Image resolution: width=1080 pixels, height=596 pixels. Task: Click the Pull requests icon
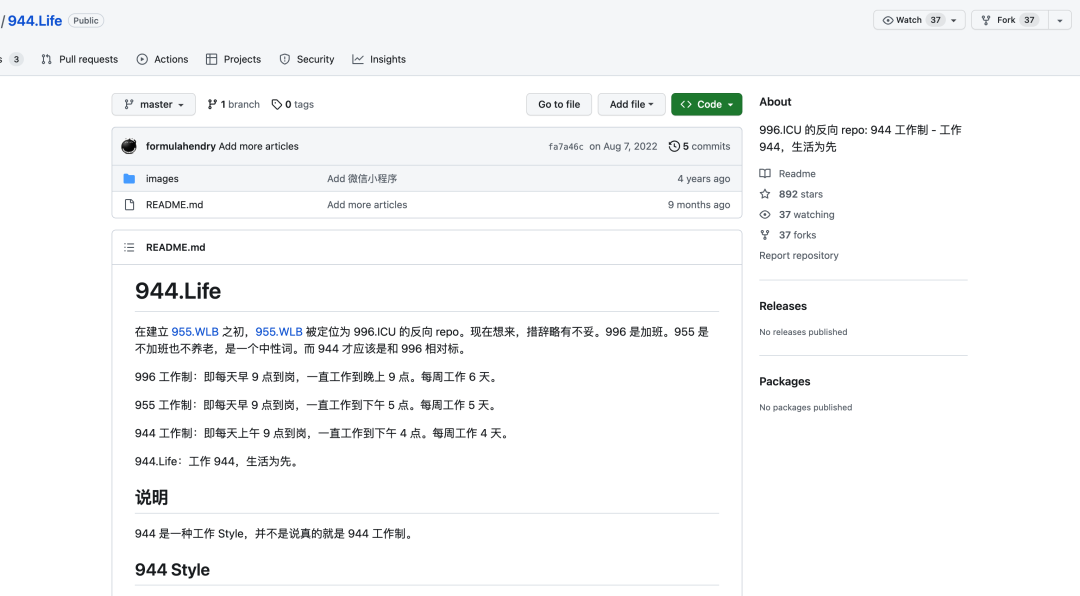click(46, 59)
